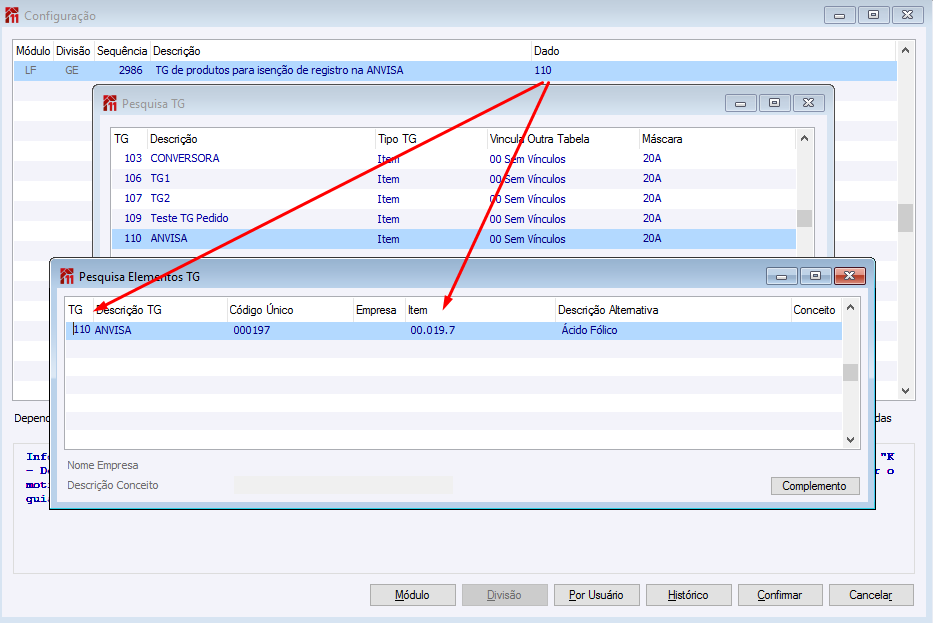Click the Configuração window app icon

12,15
